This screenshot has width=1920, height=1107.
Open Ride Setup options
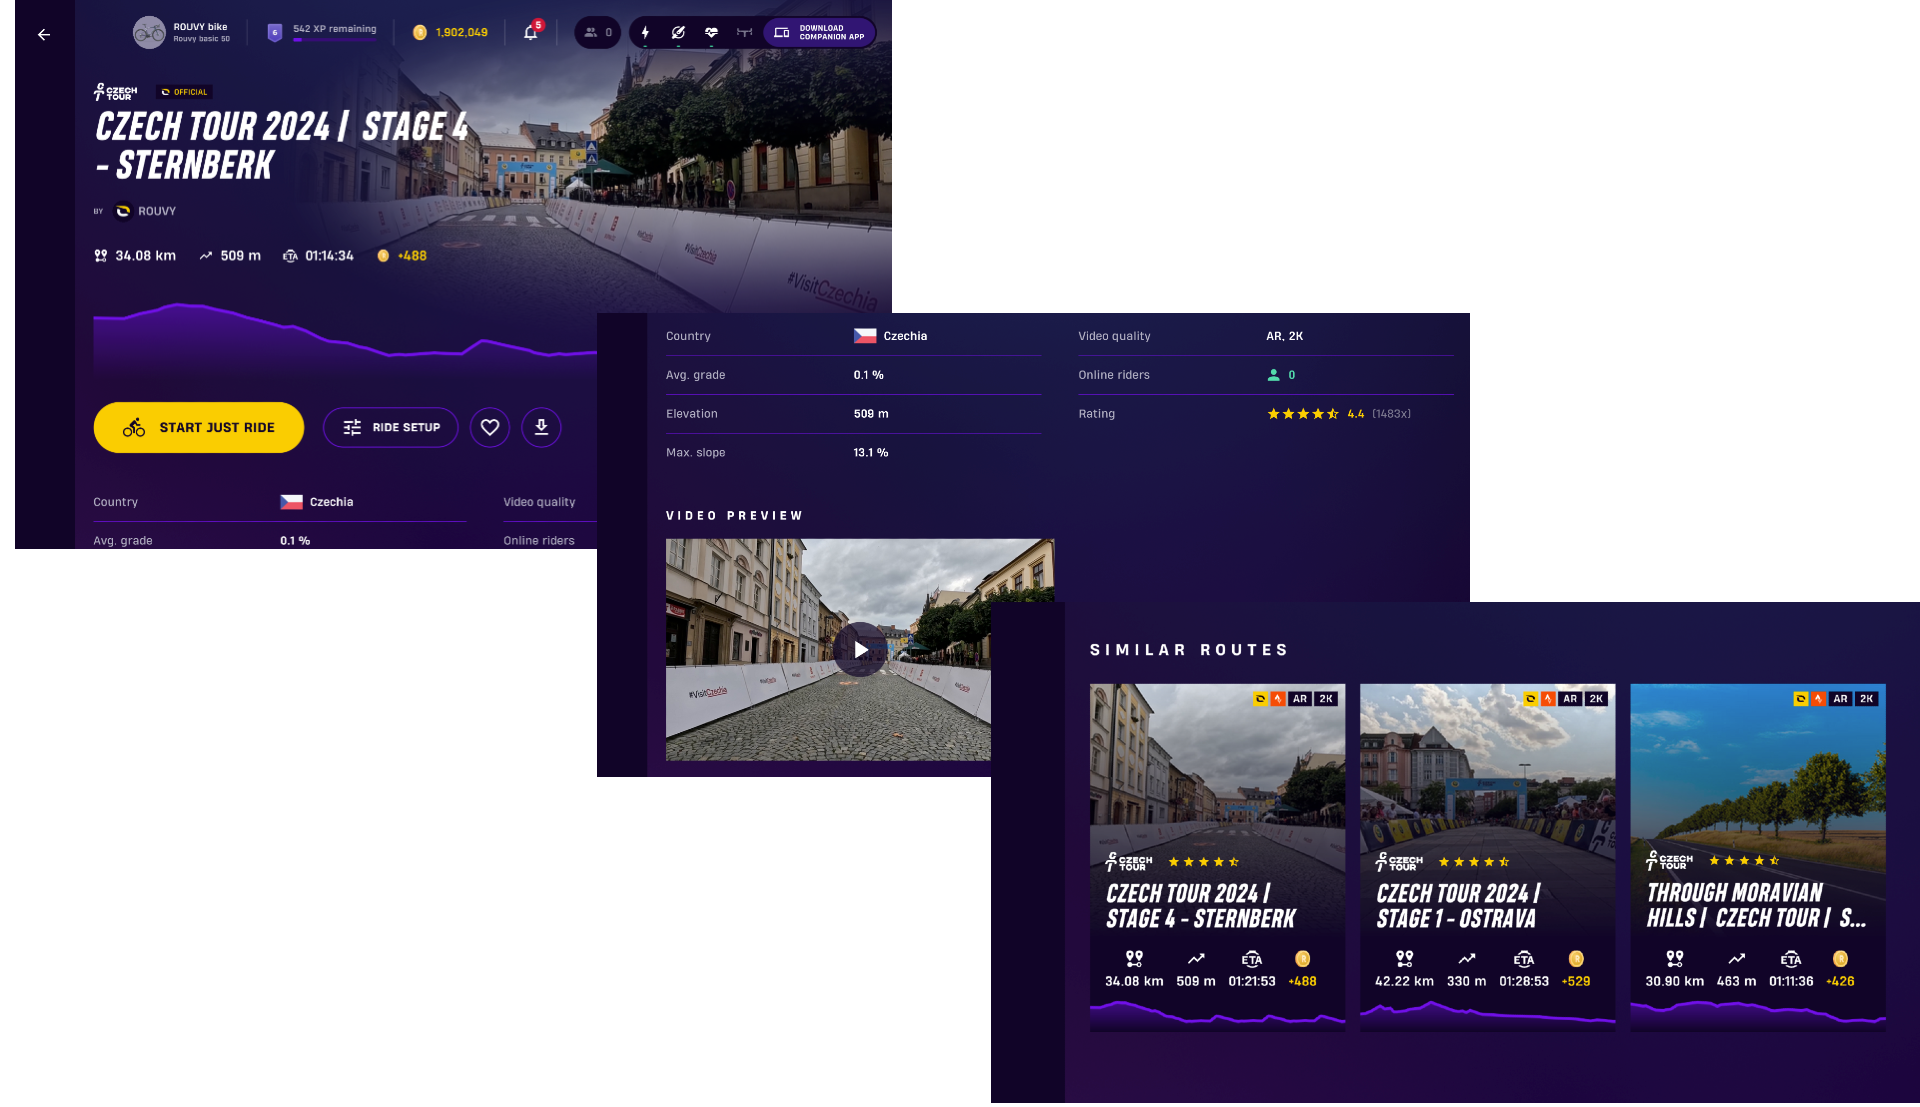pyautogui.click(x=391, y=428)
